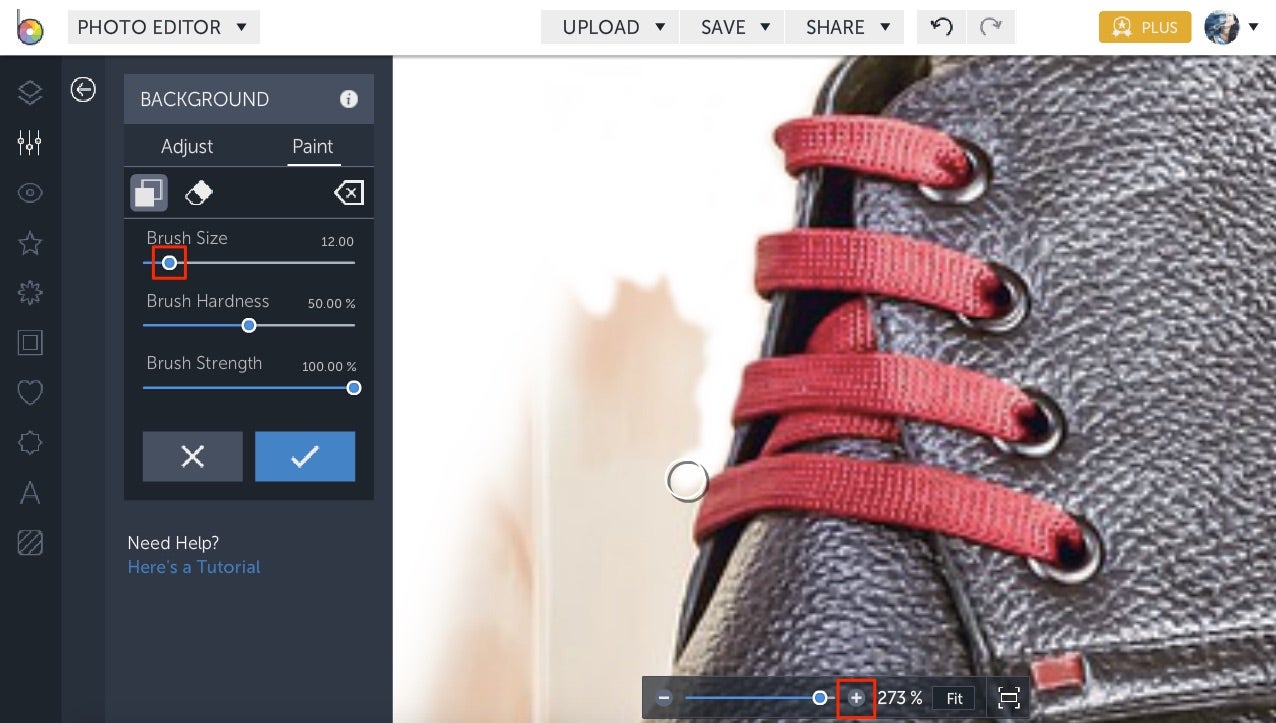Open the Here's a Tutorial link
The height and width of the screenshot is (723, 1276).
(x=193, y=566)
